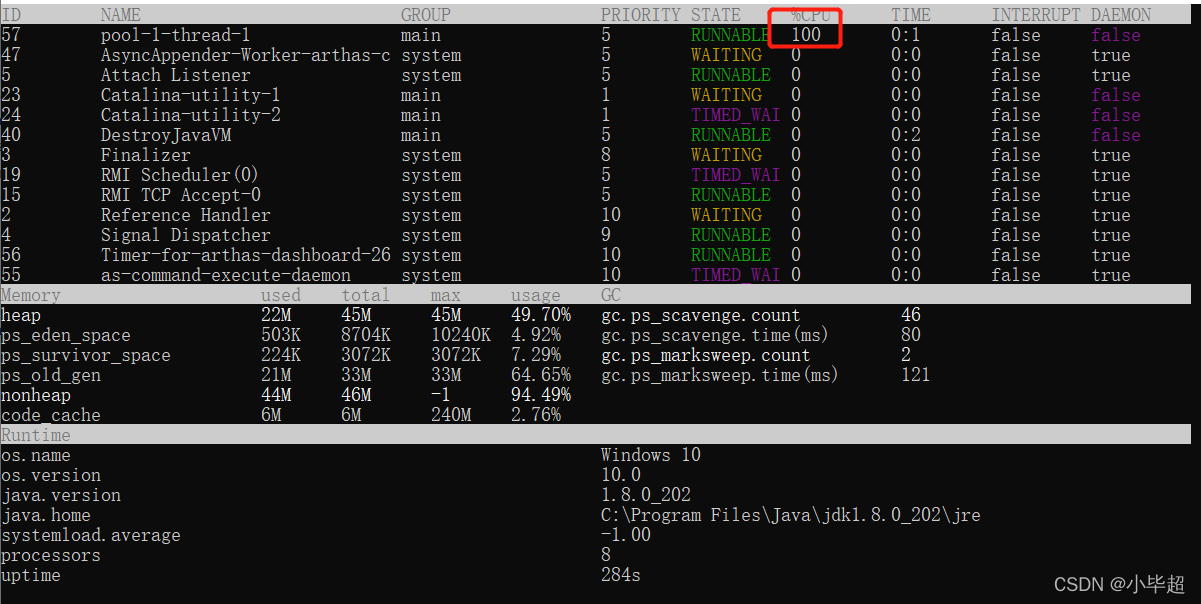1201x604 pixels.
Task: Click the Finalizer thread name
Action: (145, 155)
